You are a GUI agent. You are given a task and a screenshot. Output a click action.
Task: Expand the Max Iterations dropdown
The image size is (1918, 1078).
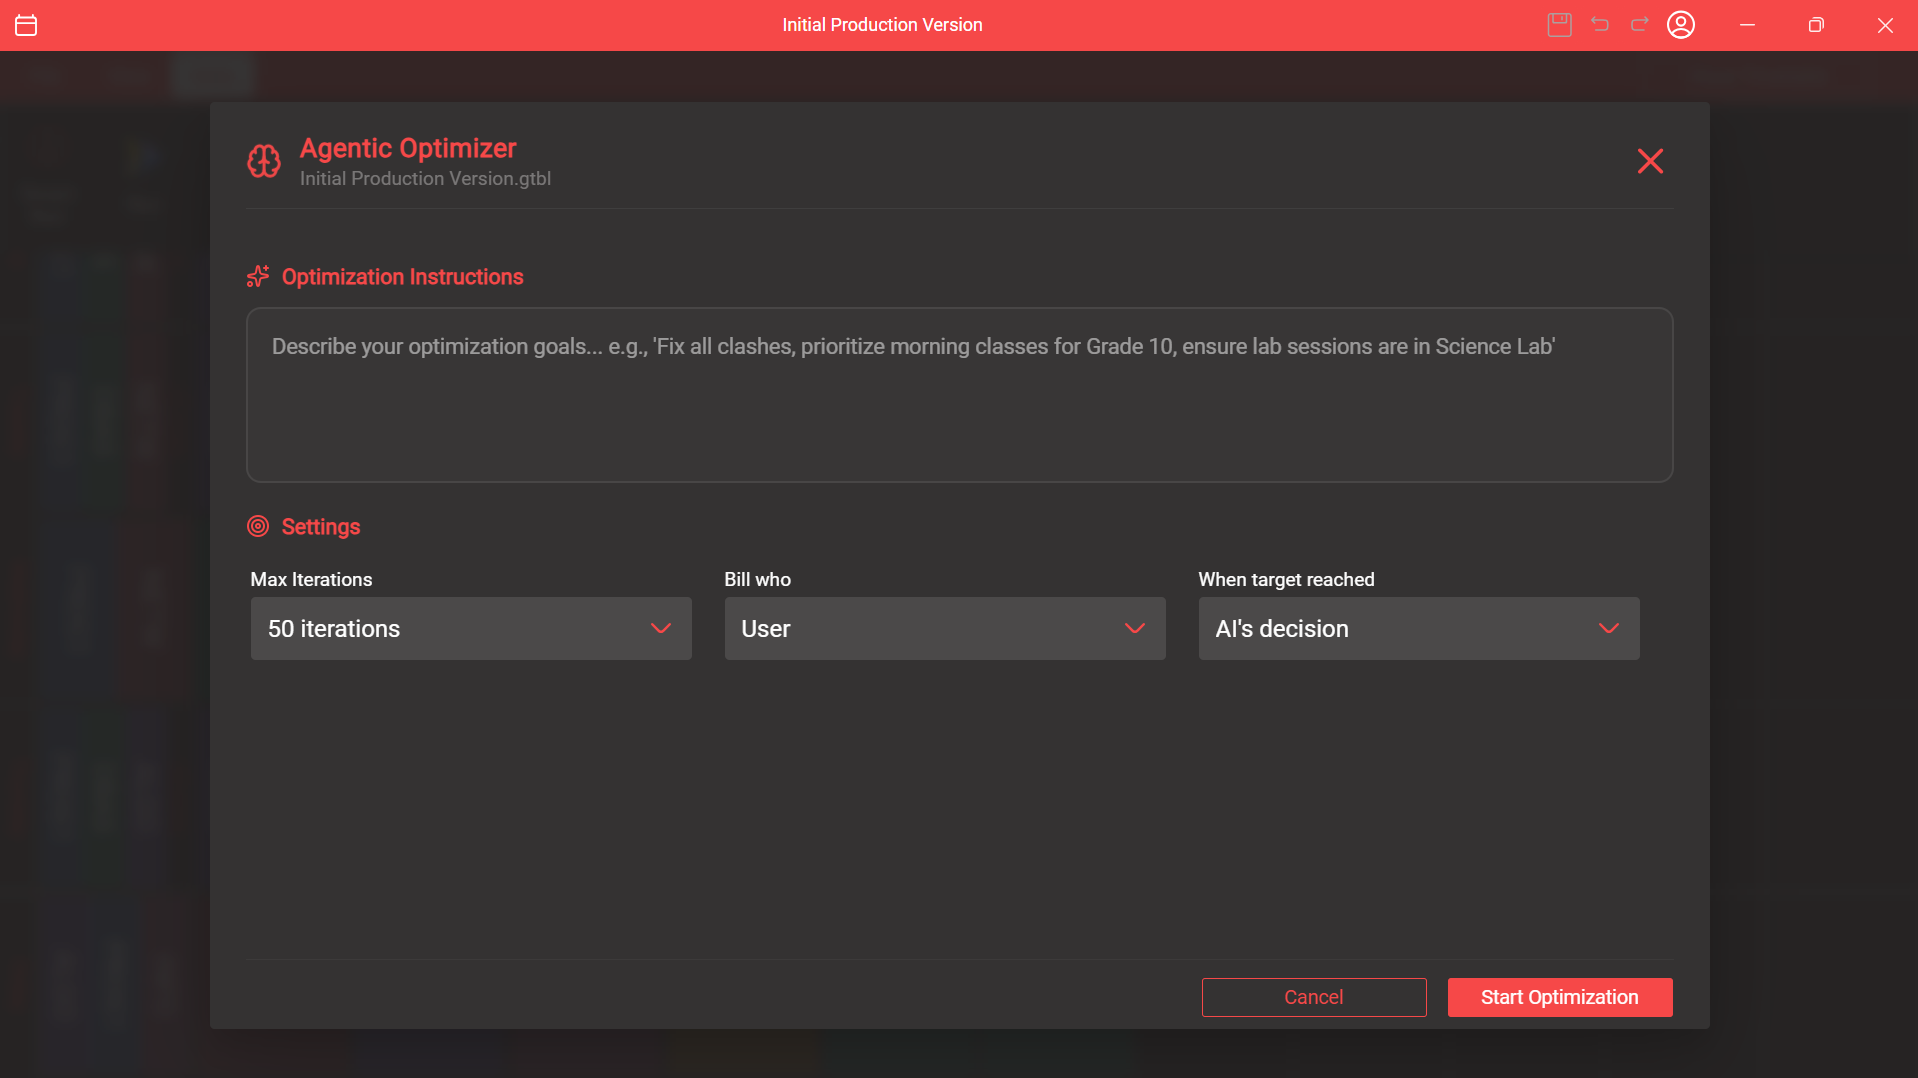[x=470, y=628]
